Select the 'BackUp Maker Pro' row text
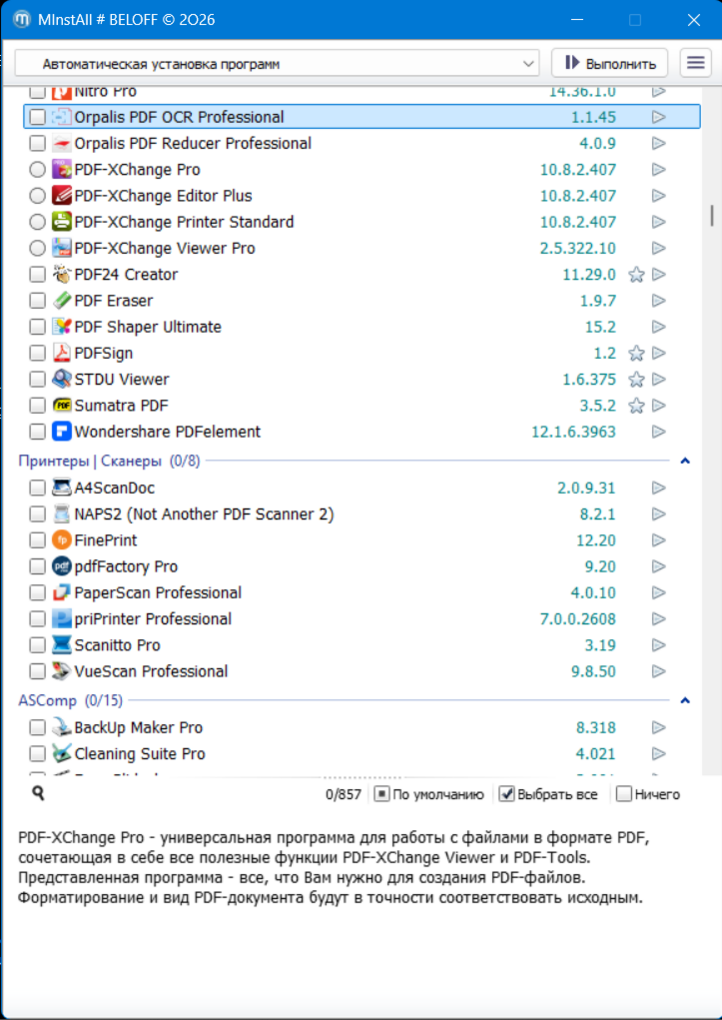 pos(139,727)
